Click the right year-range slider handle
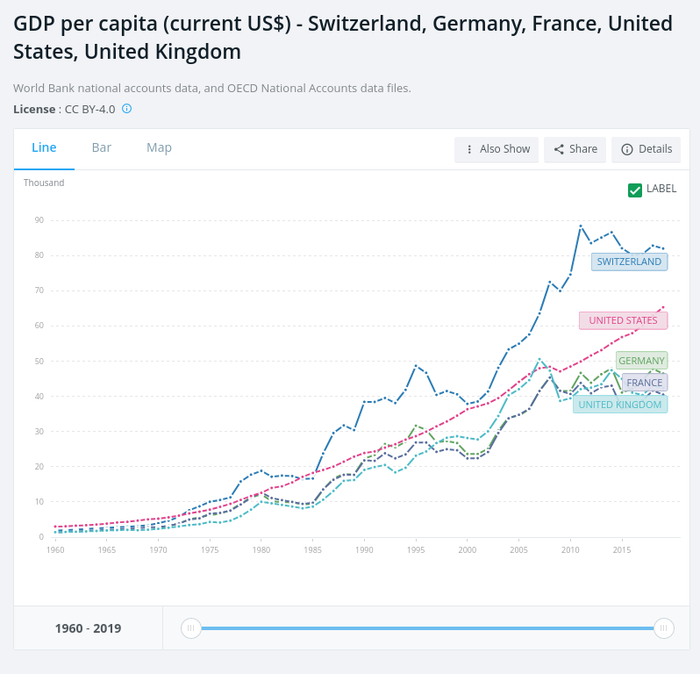The height and width of the screenshot is (674, 700). click(x=662, y=628)
